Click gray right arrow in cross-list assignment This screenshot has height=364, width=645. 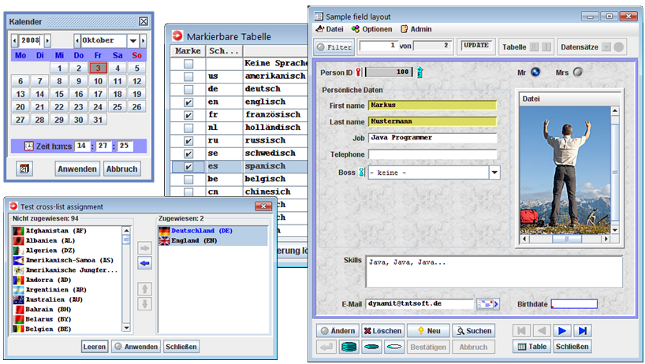pyautogui.click(x=144, y=248)
